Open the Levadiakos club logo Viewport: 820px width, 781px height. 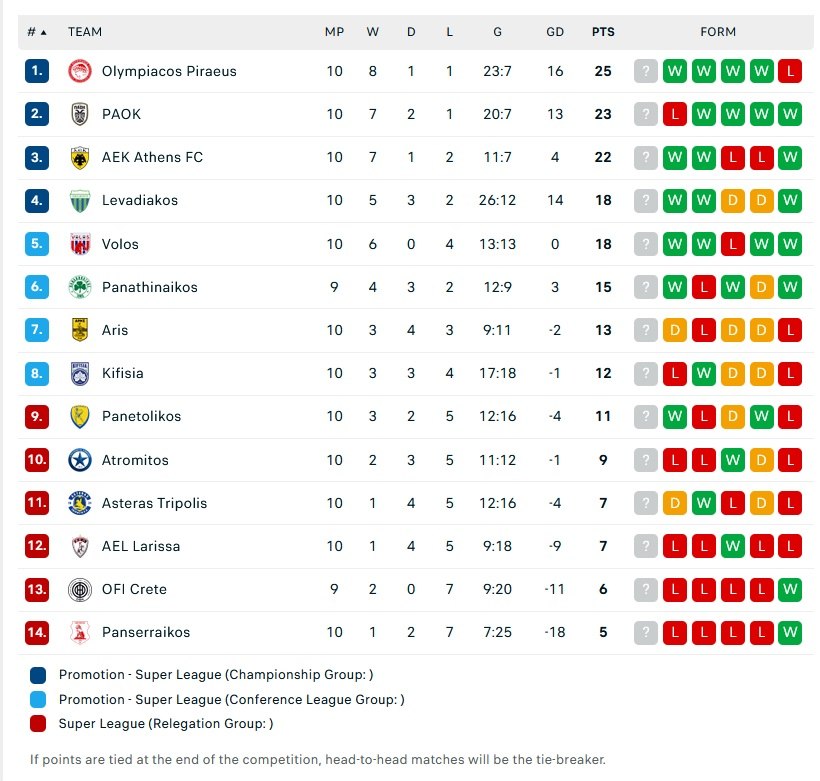click(x=80, y=200)
